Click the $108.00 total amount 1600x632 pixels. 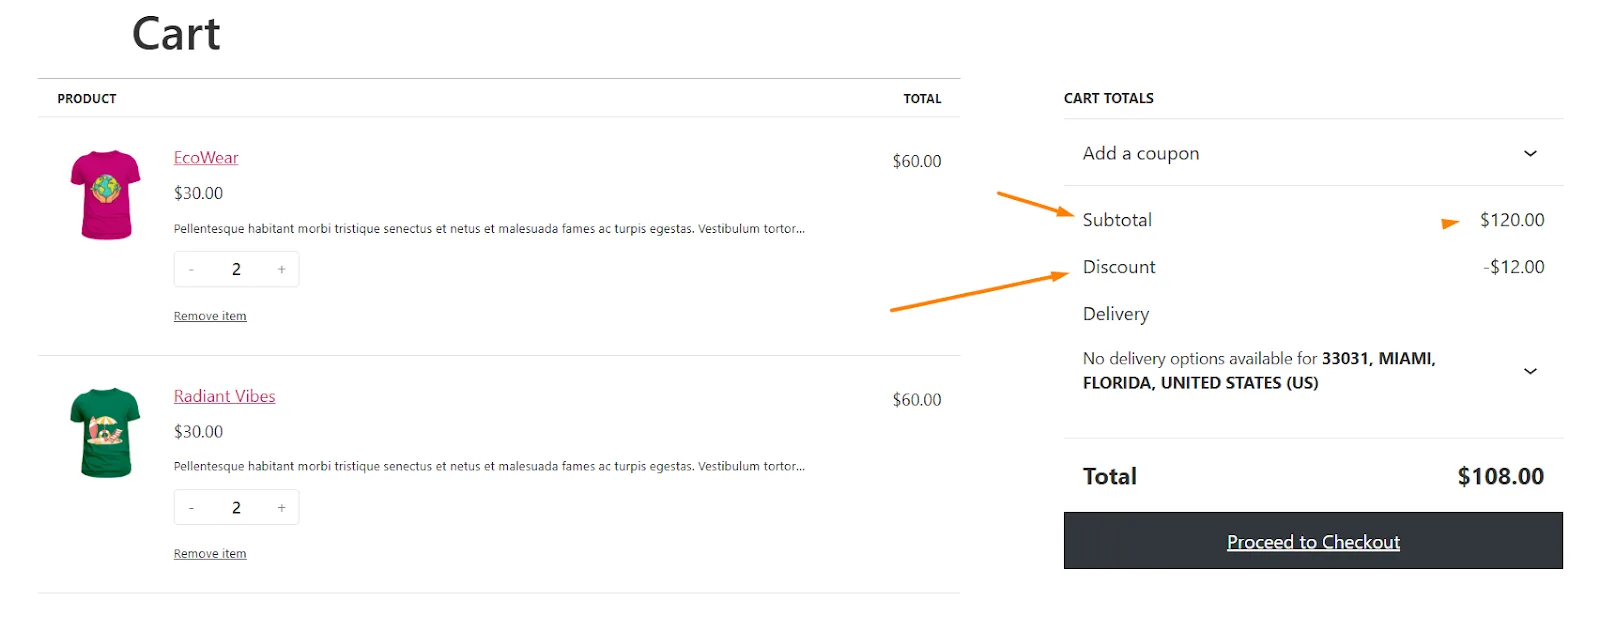[1500, 477]
